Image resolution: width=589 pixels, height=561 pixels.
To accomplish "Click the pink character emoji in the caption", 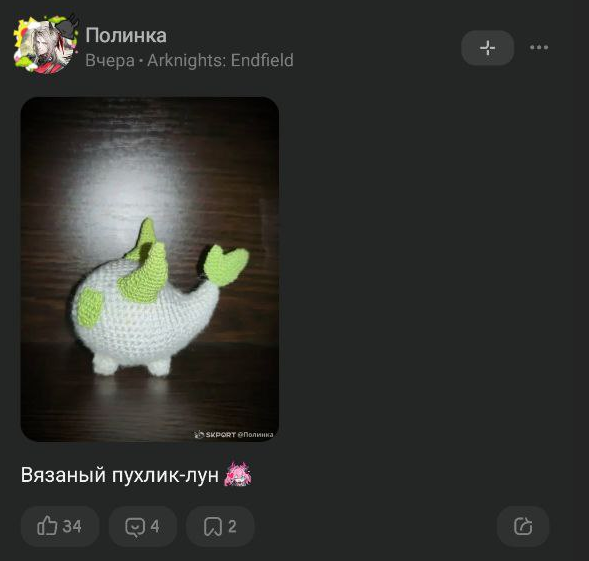I will pos(238,474).
